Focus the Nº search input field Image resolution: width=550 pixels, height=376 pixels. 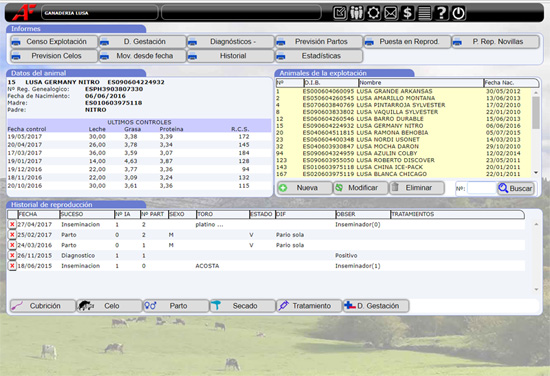point(481,188)
